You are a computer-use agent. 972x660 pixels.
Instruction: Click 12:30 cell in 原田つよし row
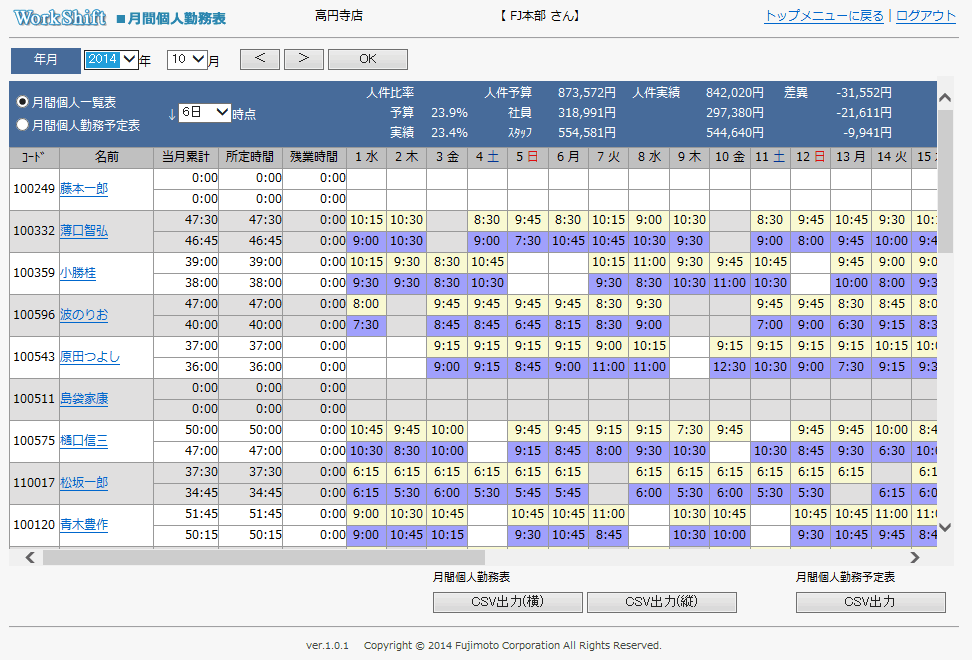click(x=730, y=367)
